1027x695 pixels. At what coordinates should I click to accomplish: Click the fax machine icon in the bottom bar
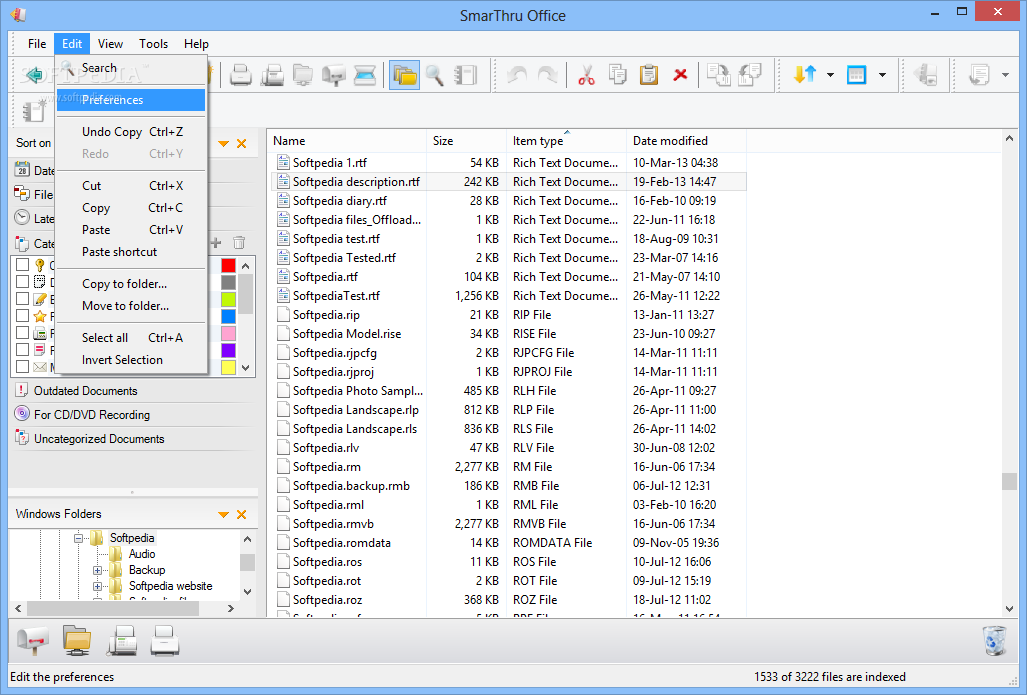(122, 641)
